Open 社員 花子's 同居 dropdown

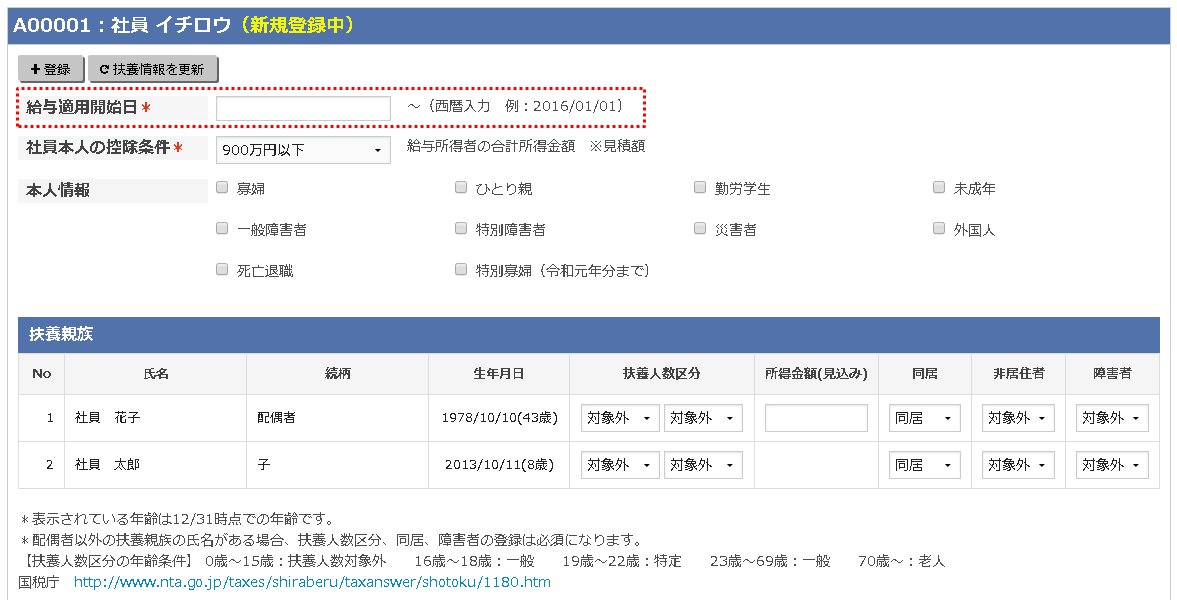point(924,418)
